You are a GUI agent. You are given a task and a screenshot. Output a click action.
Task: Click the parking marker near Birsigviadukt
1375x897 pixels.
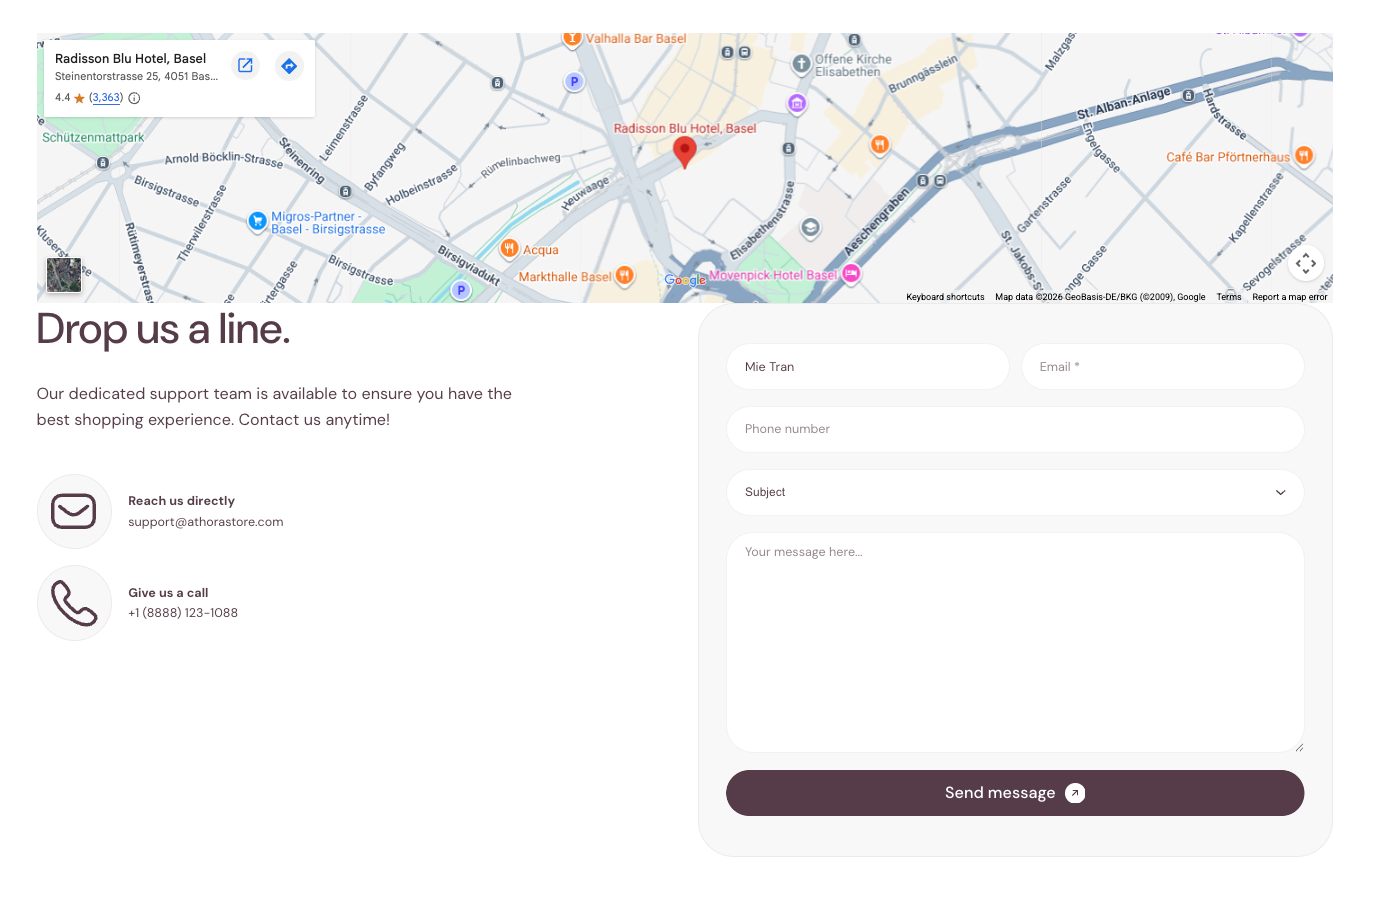point(460,290)
